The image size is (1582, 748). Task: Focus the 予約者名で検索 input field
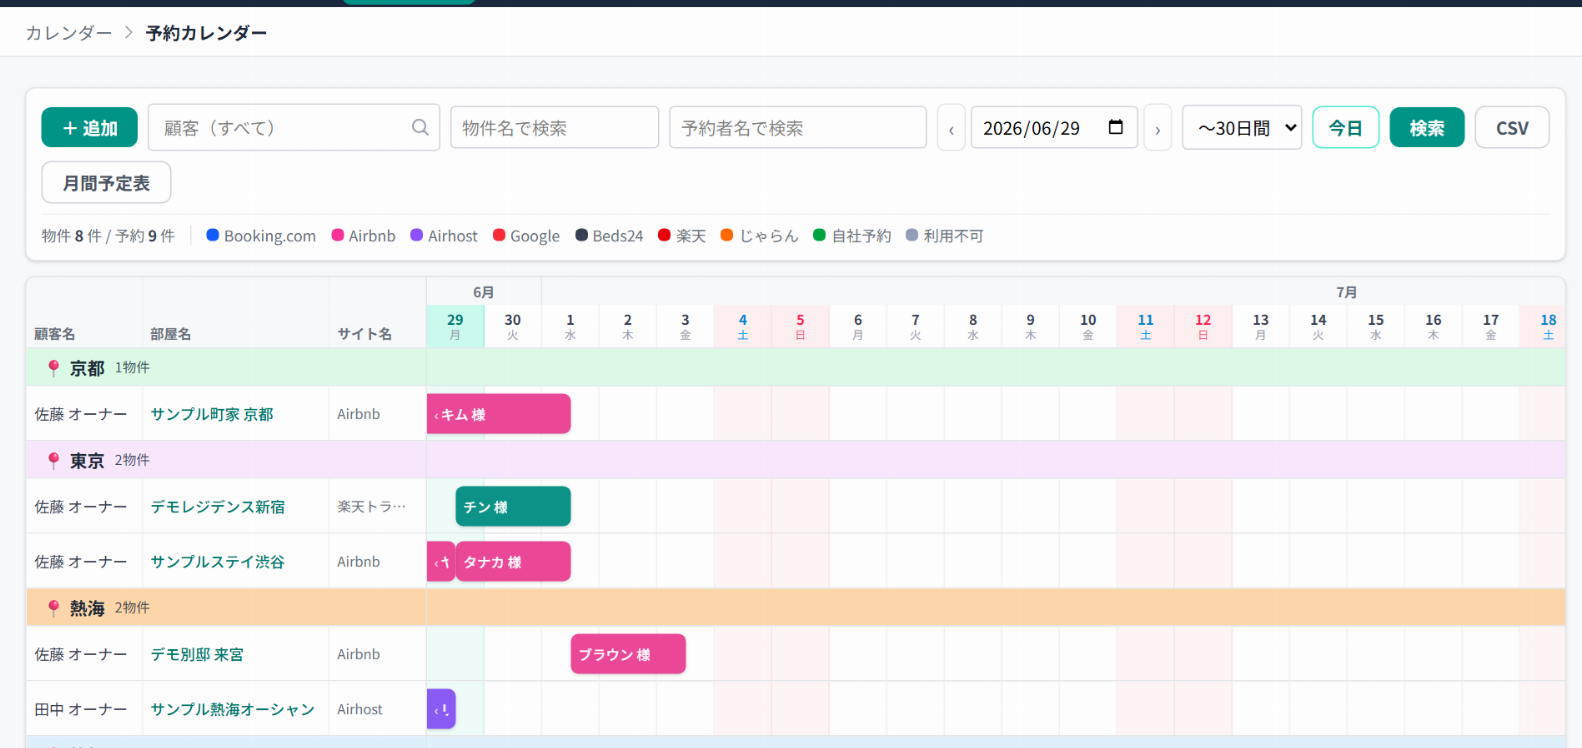[x=798, y=128]
